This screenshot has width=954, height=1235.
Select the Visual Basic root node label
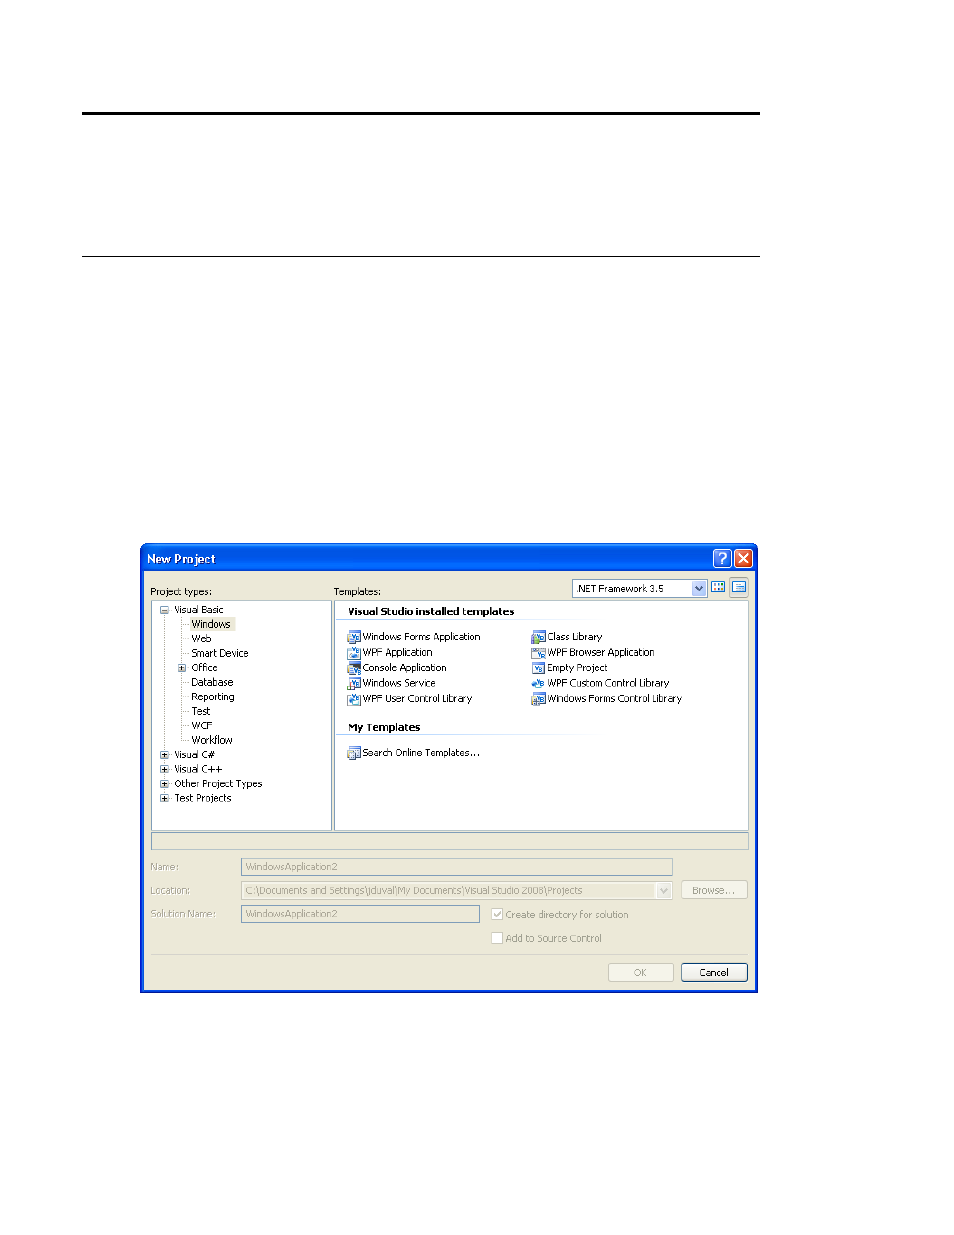pyautogui.click(x=199, y=610)
